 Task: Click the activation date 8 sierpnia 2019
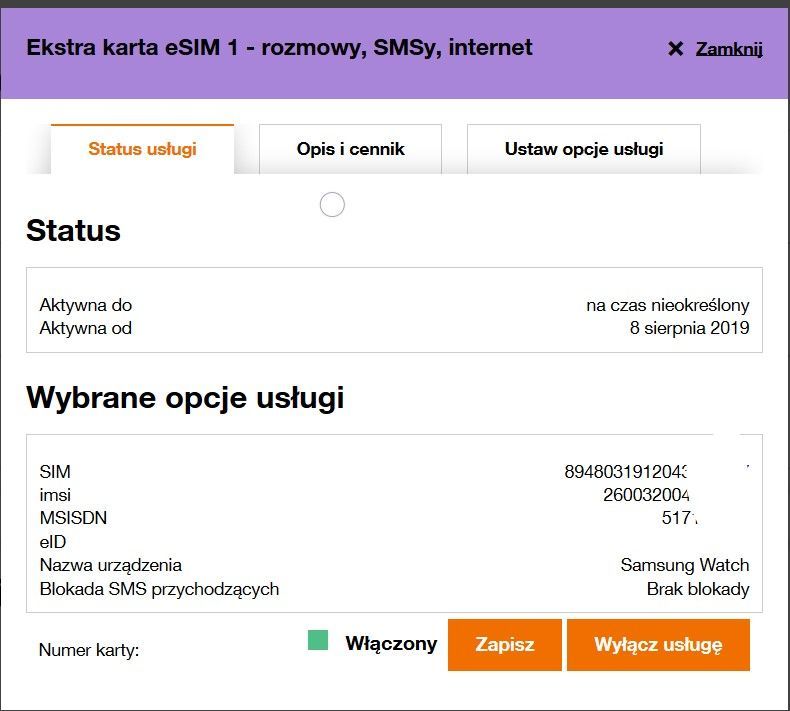pyautogui.click(x=689, y=327)
